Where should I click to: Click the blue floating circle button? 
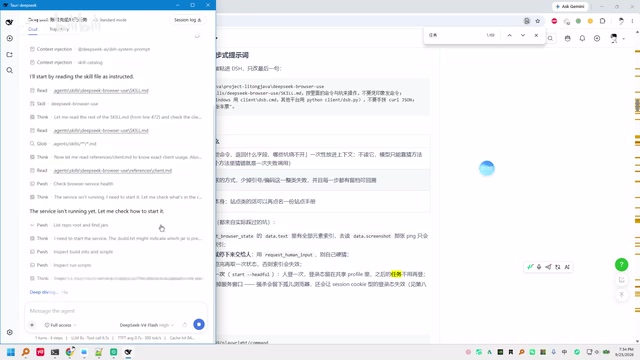(x=487, y=168)
